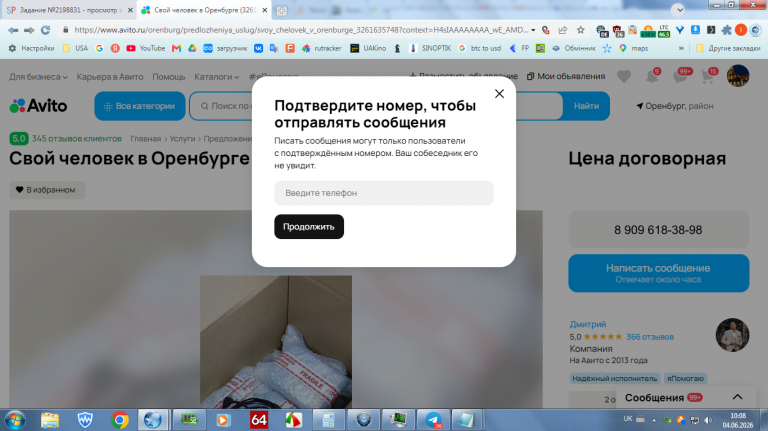Click the Продолжить button in the dialog
The width and height of the screenshot is (768, 431).
tap(309, 227)
